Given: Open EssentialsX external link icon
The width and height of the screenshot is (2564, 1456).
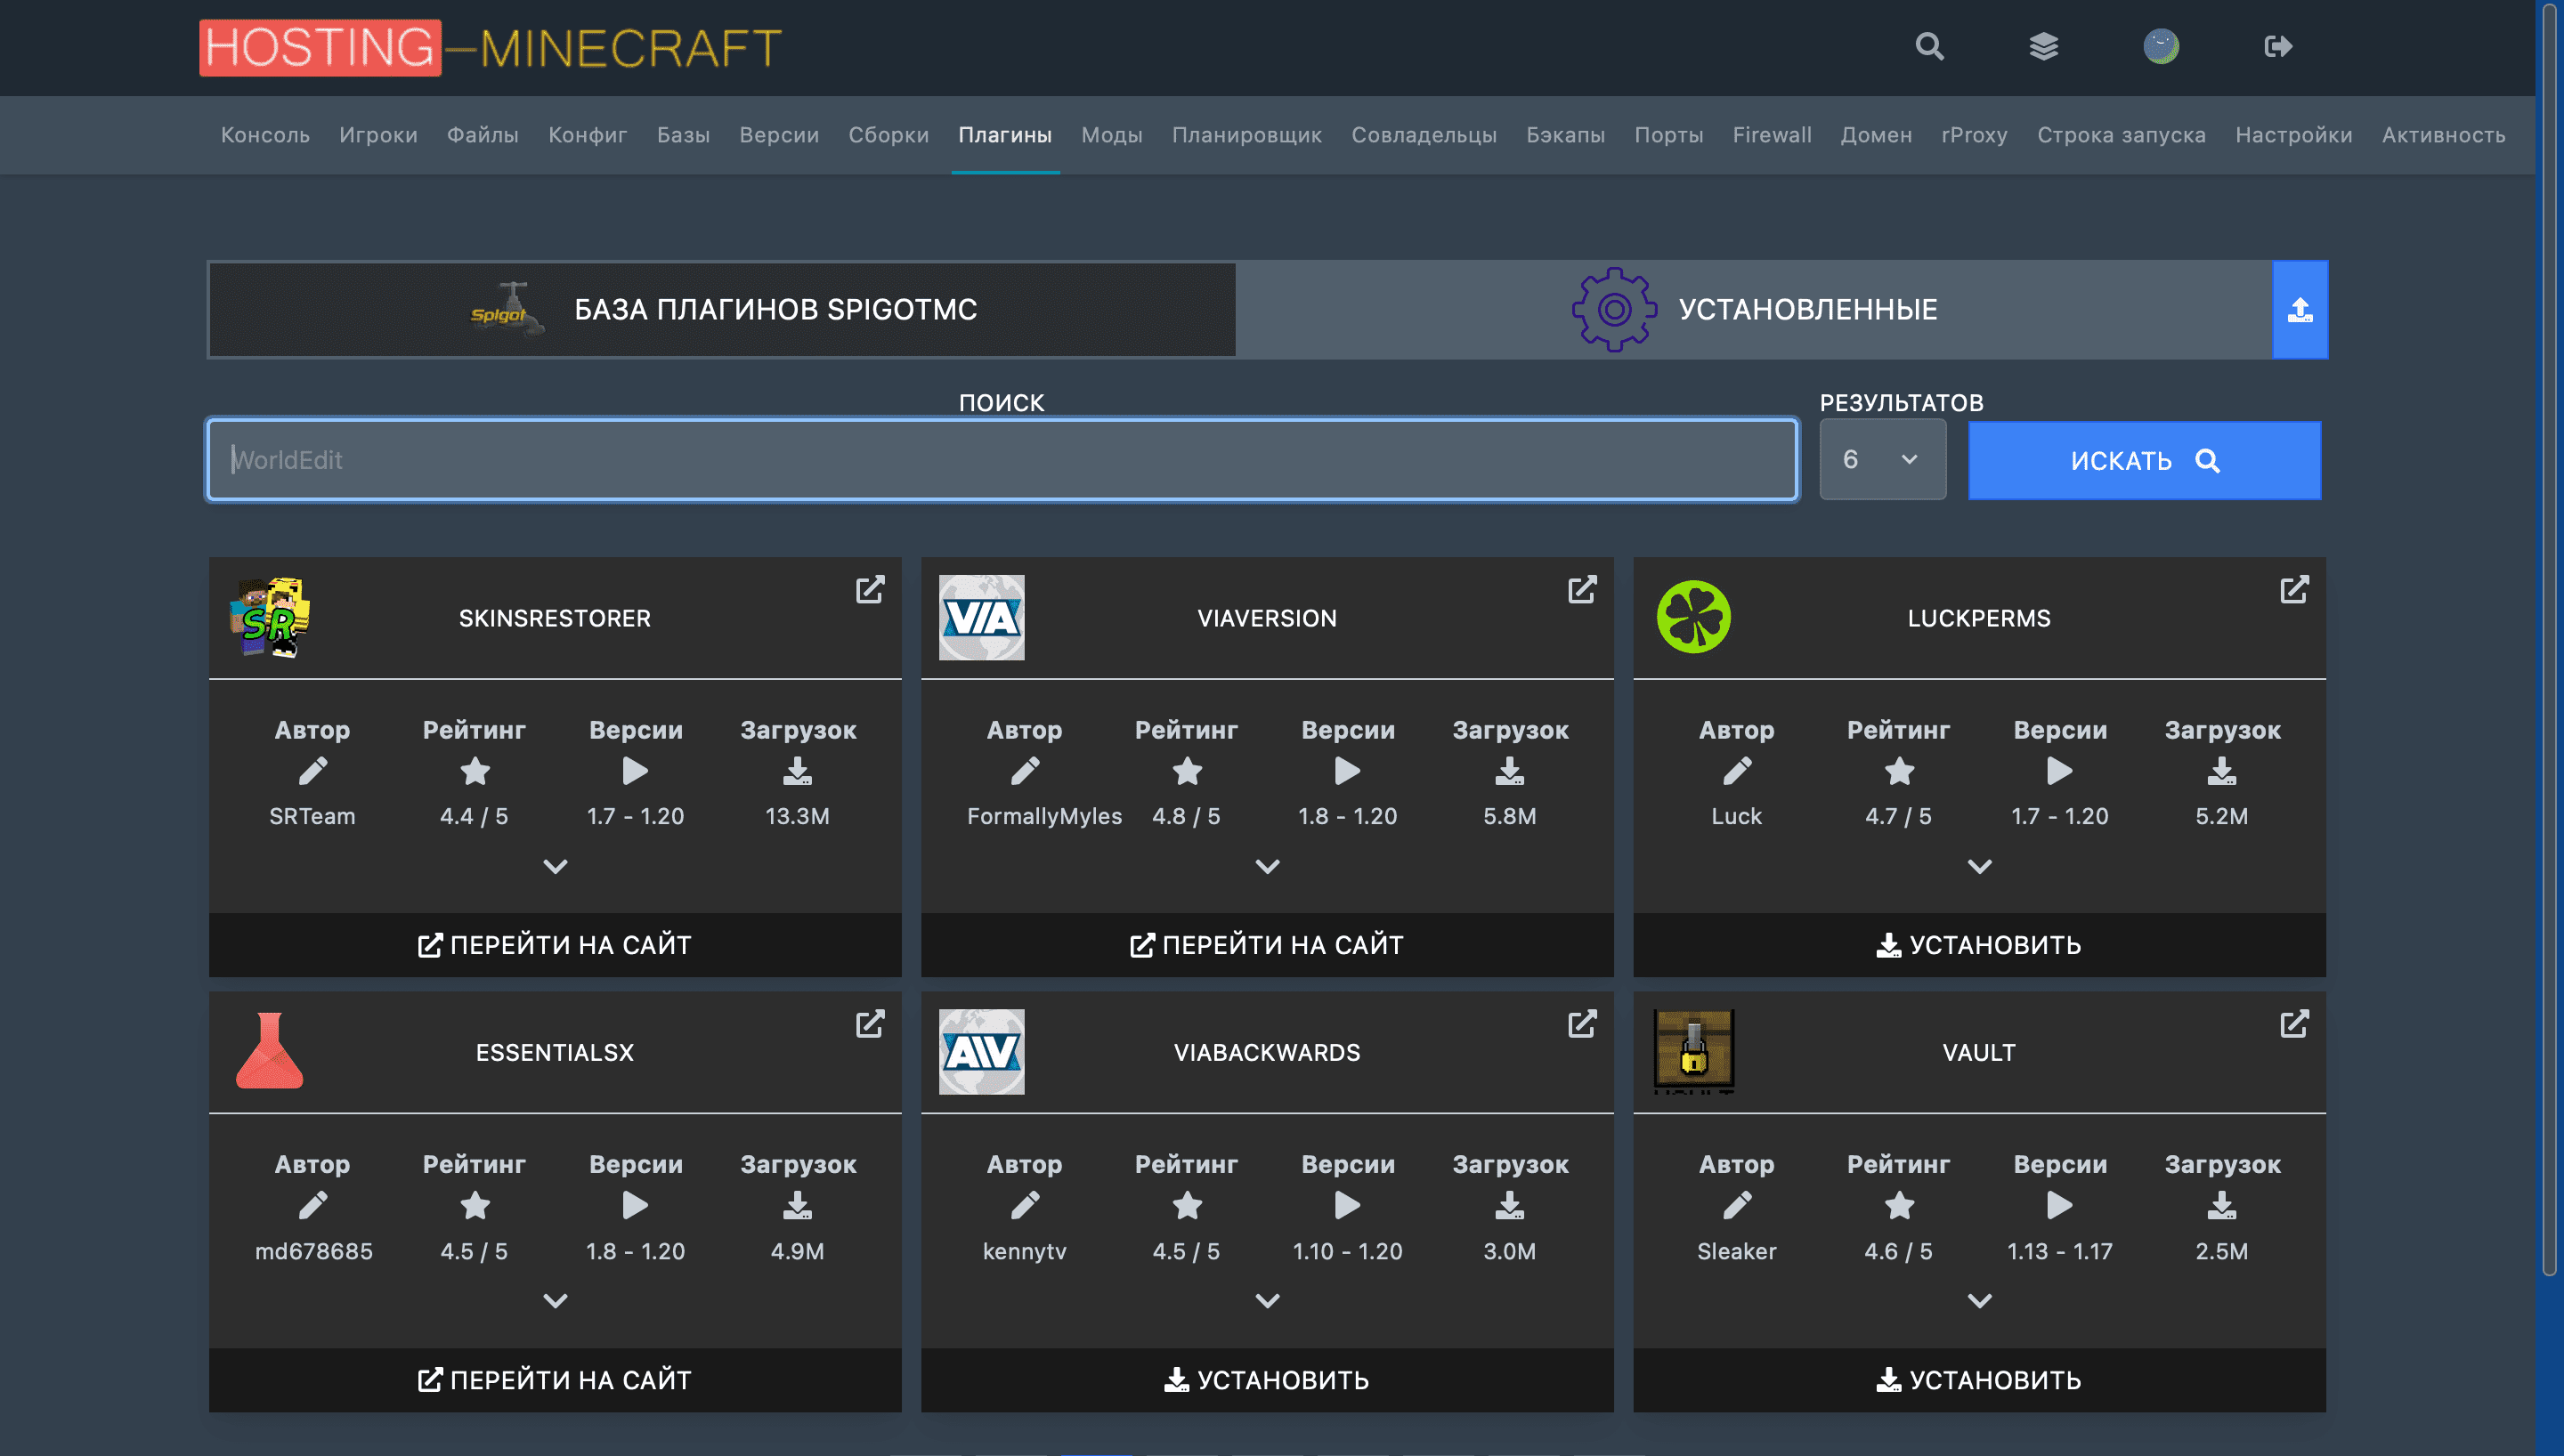Looking at the screenshot, I should (x=870, y=1024).
